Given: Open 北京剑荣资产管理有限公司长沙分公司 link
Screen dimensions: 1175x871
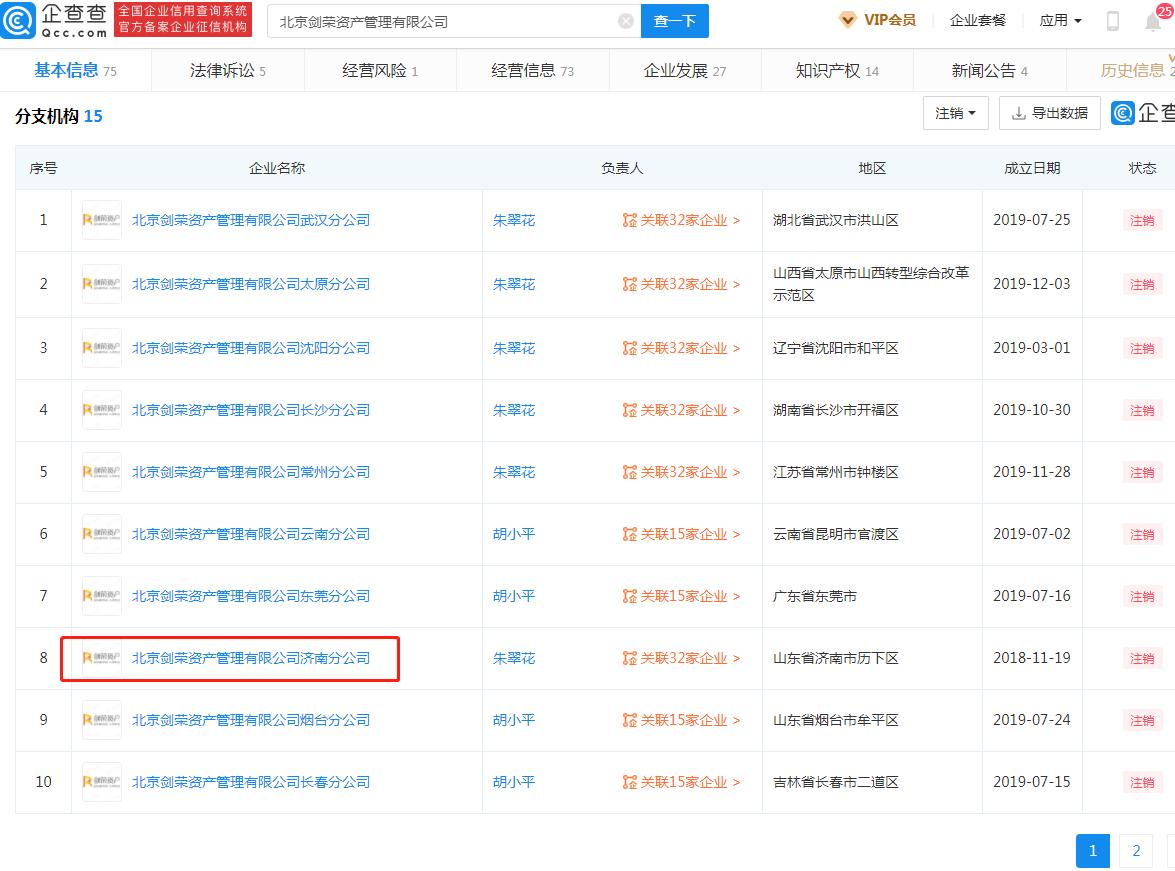Looking at the screenshot, I should pyautogui.click(x=251, y=410).
